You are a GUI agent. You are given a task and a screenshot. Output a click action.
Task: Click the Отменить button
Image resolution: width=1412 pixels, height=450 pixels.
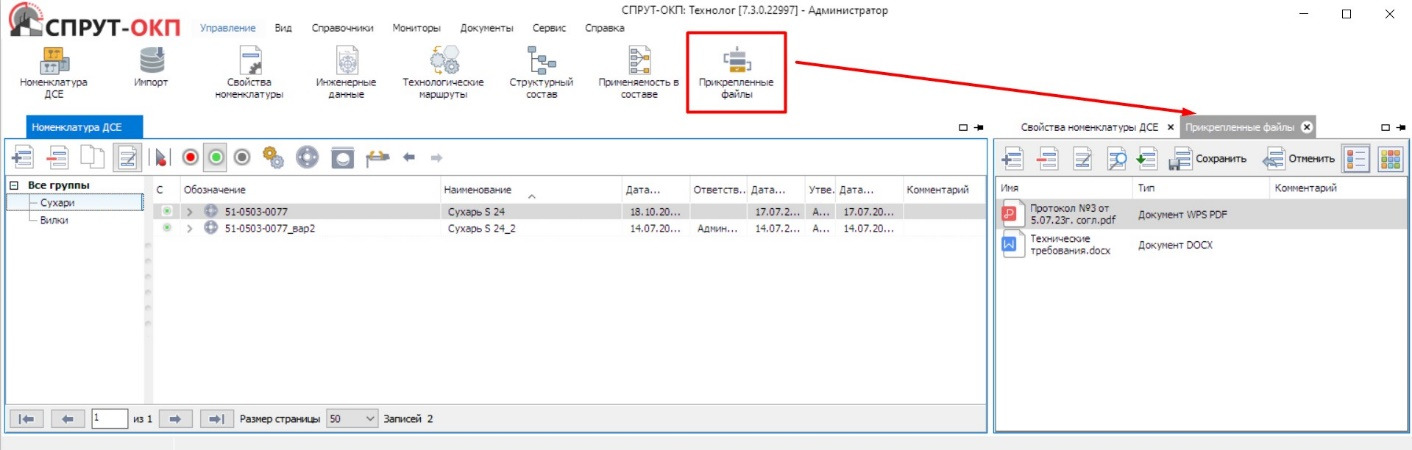pos(1299,158)
